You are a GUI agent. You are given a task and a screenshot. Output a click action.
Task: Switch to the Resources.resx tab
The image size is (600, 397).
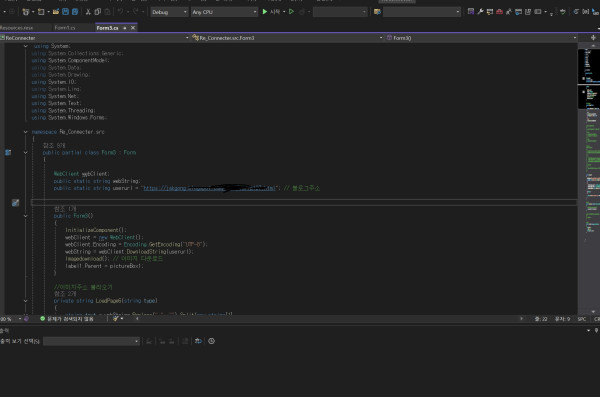[x=17, y=28]
